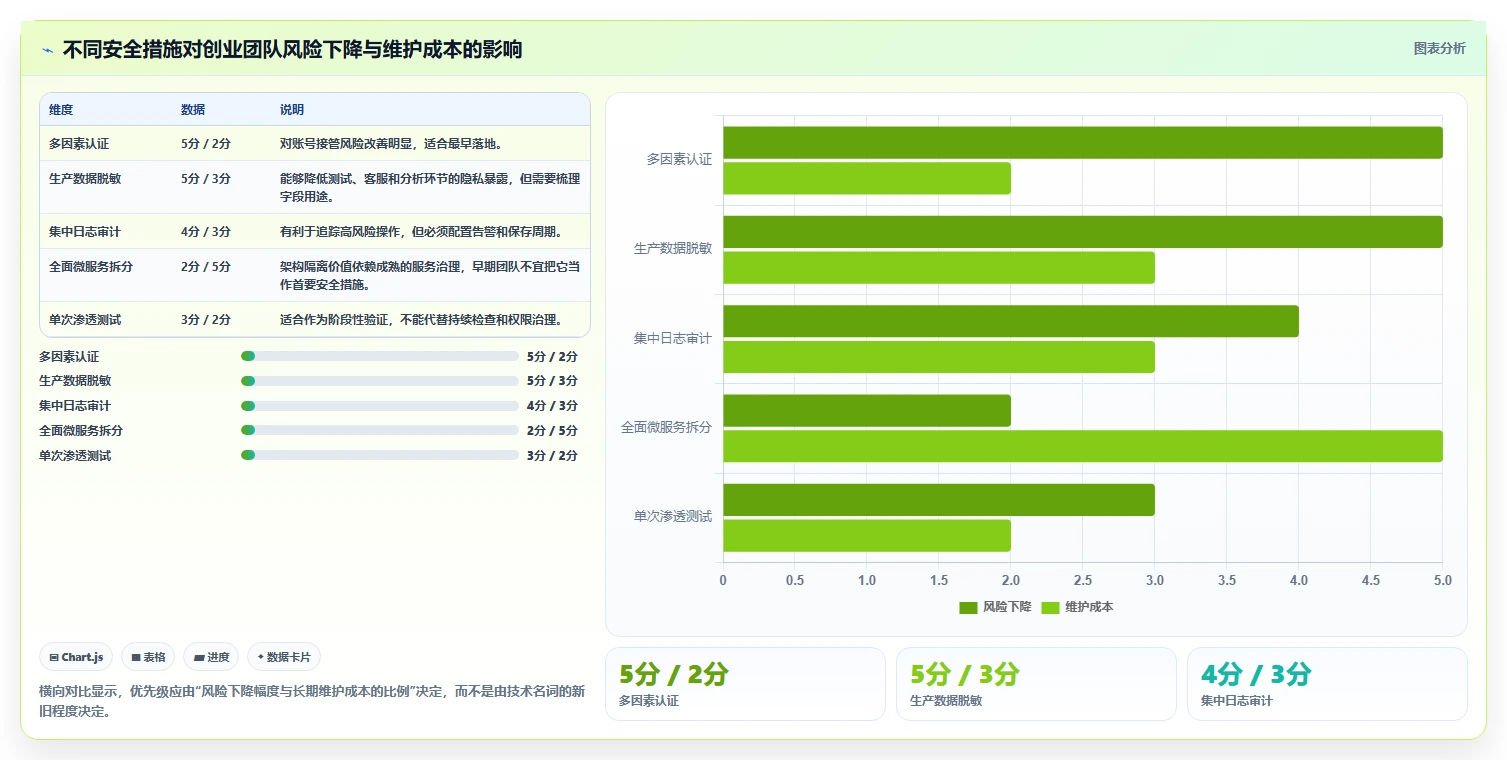This screenshot has width=1507, height=760.
Task: Select 生产数据脱敏 table row name
Action: click(x=85, y=178)
